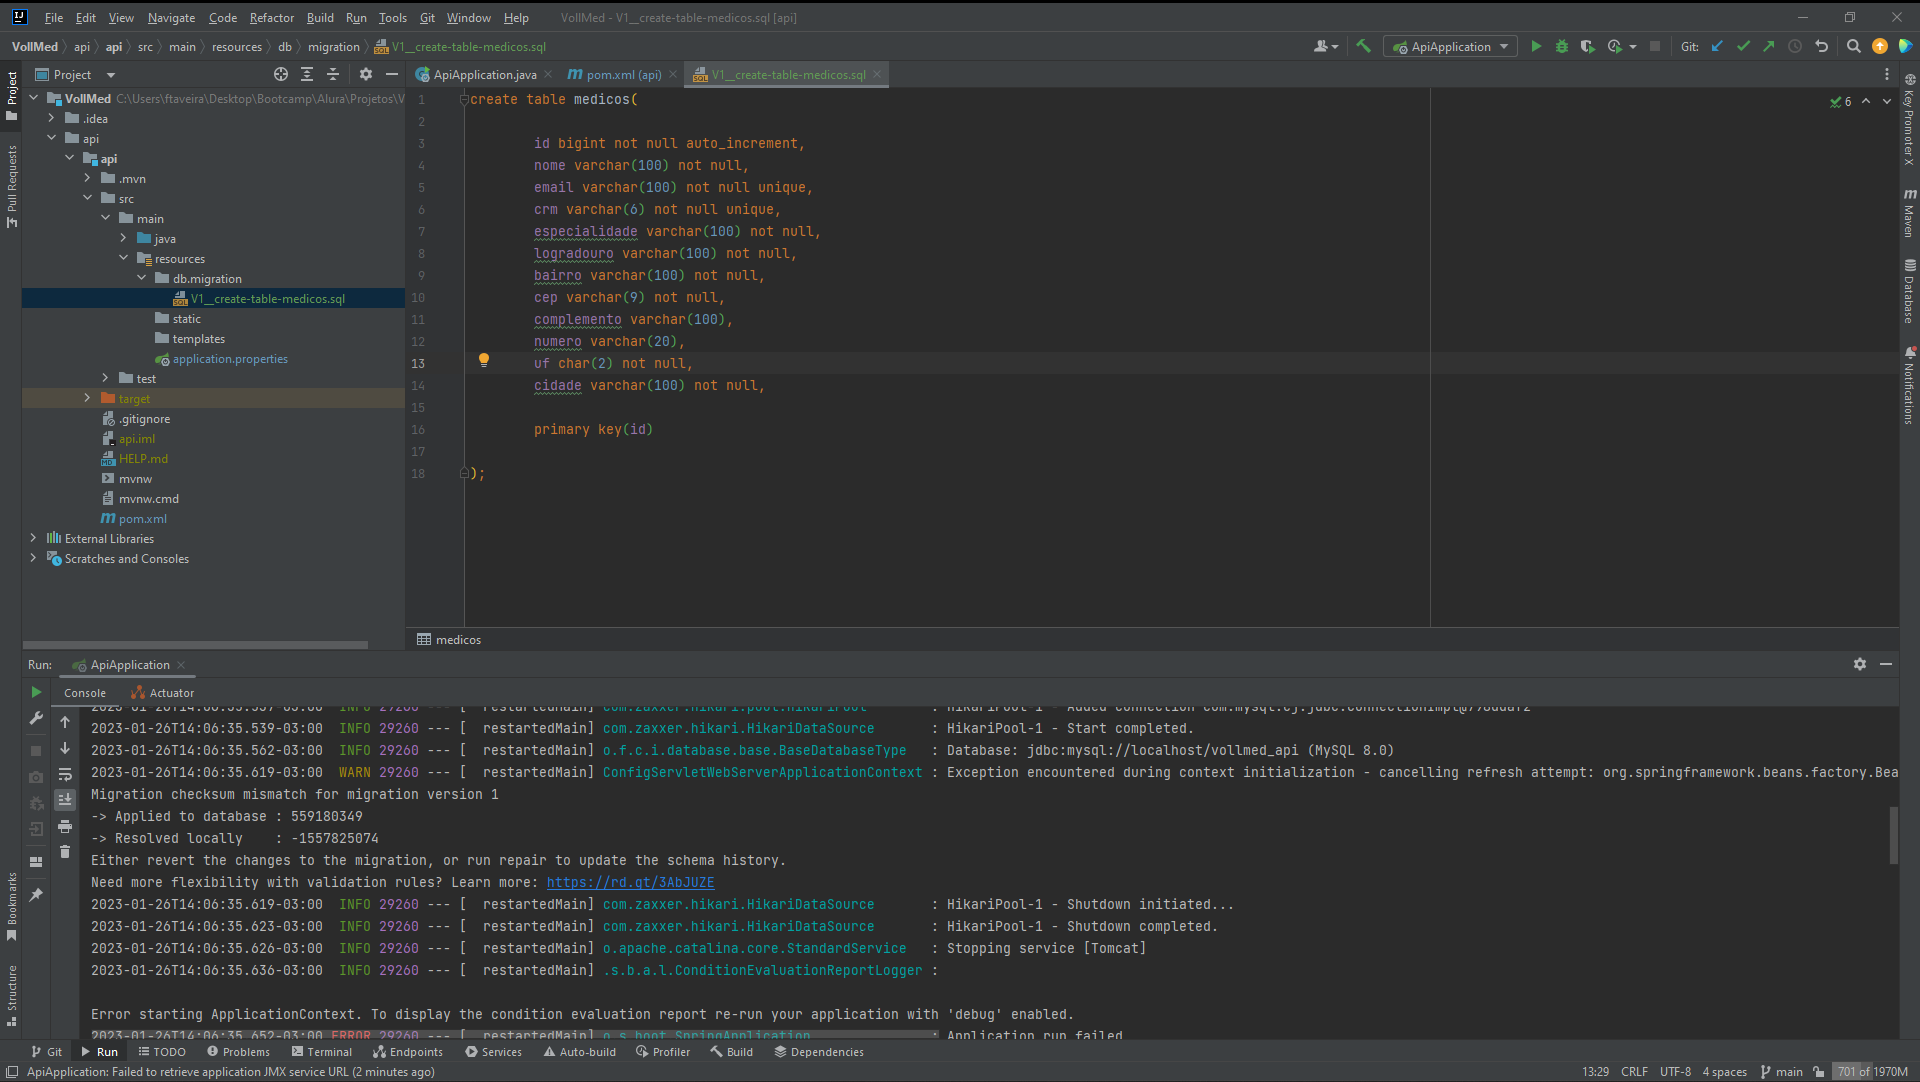Go to next highlighted problem arrow
The image size is (1920, 1082).
(x=1887, y=101)
